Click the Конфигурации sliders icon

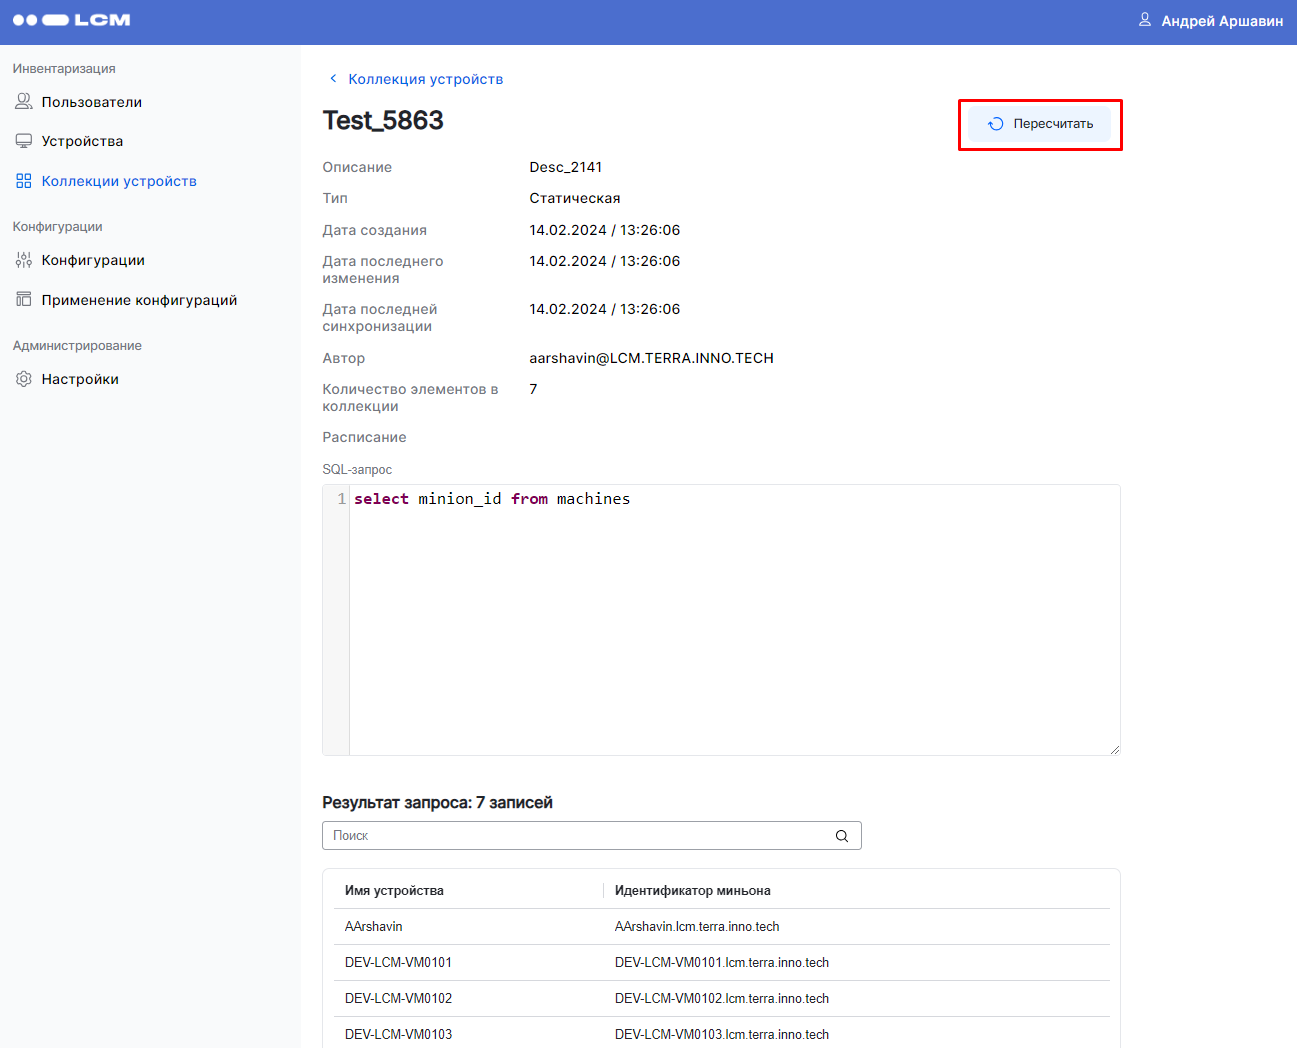coord(24,260)
